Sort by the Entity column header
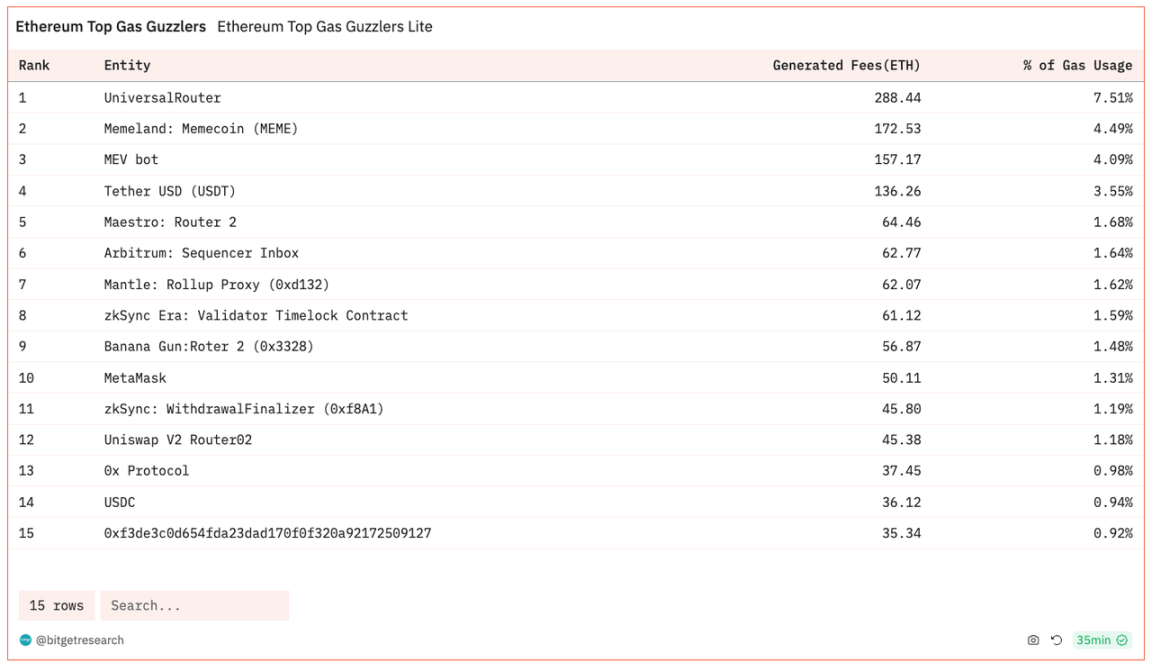 [127, 65]
